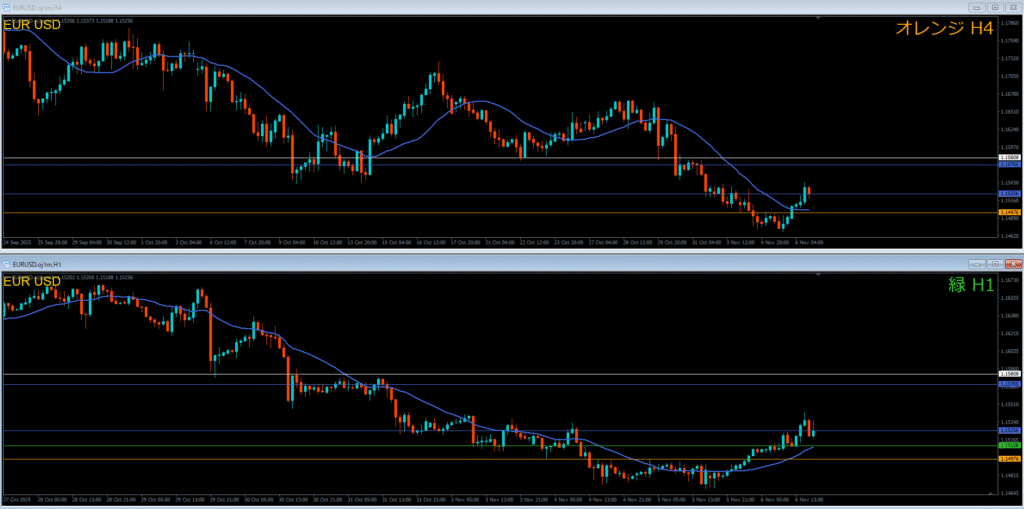Viewport: 1024px width, 509px height.
Task: Click the オレンジ H4 text label
Action: coord(943,29)
